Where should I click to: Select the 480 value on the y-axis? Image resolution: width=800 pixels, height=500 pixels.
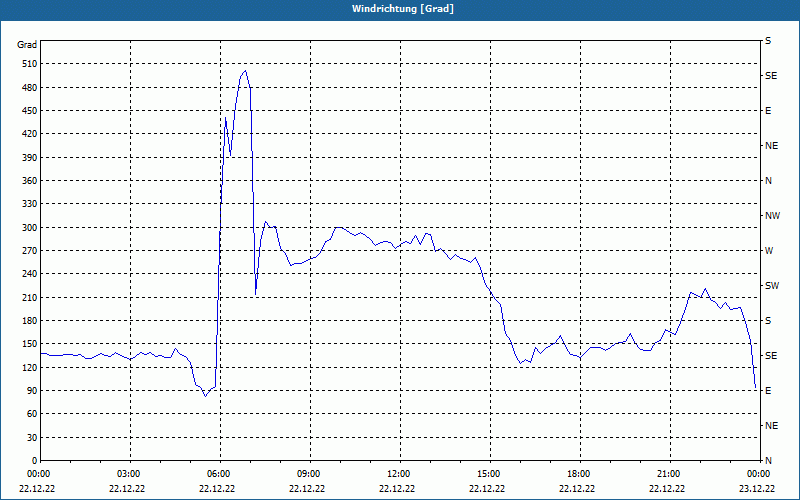pyautogui.click(x=31, y=88)
